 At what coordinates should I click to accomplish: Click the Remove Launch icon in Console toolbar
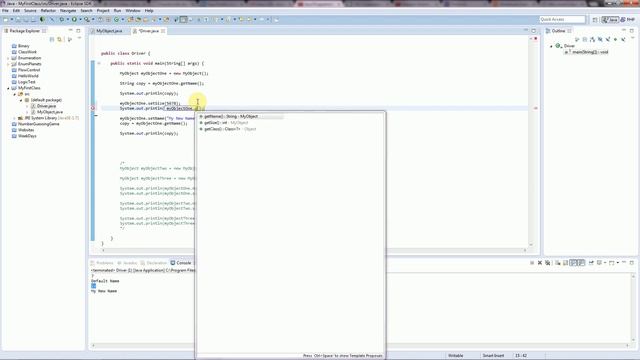coord(540,263)
